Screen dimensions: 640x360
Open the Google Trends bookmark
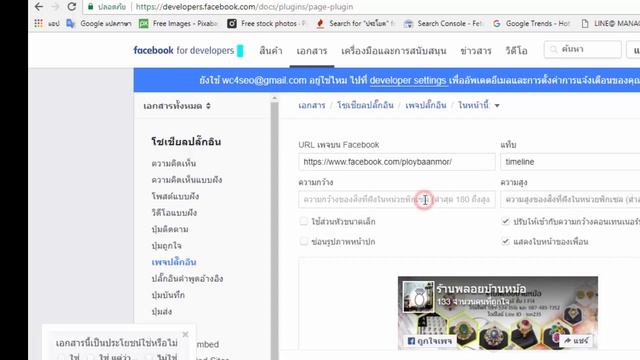click(x=531, y=24)
